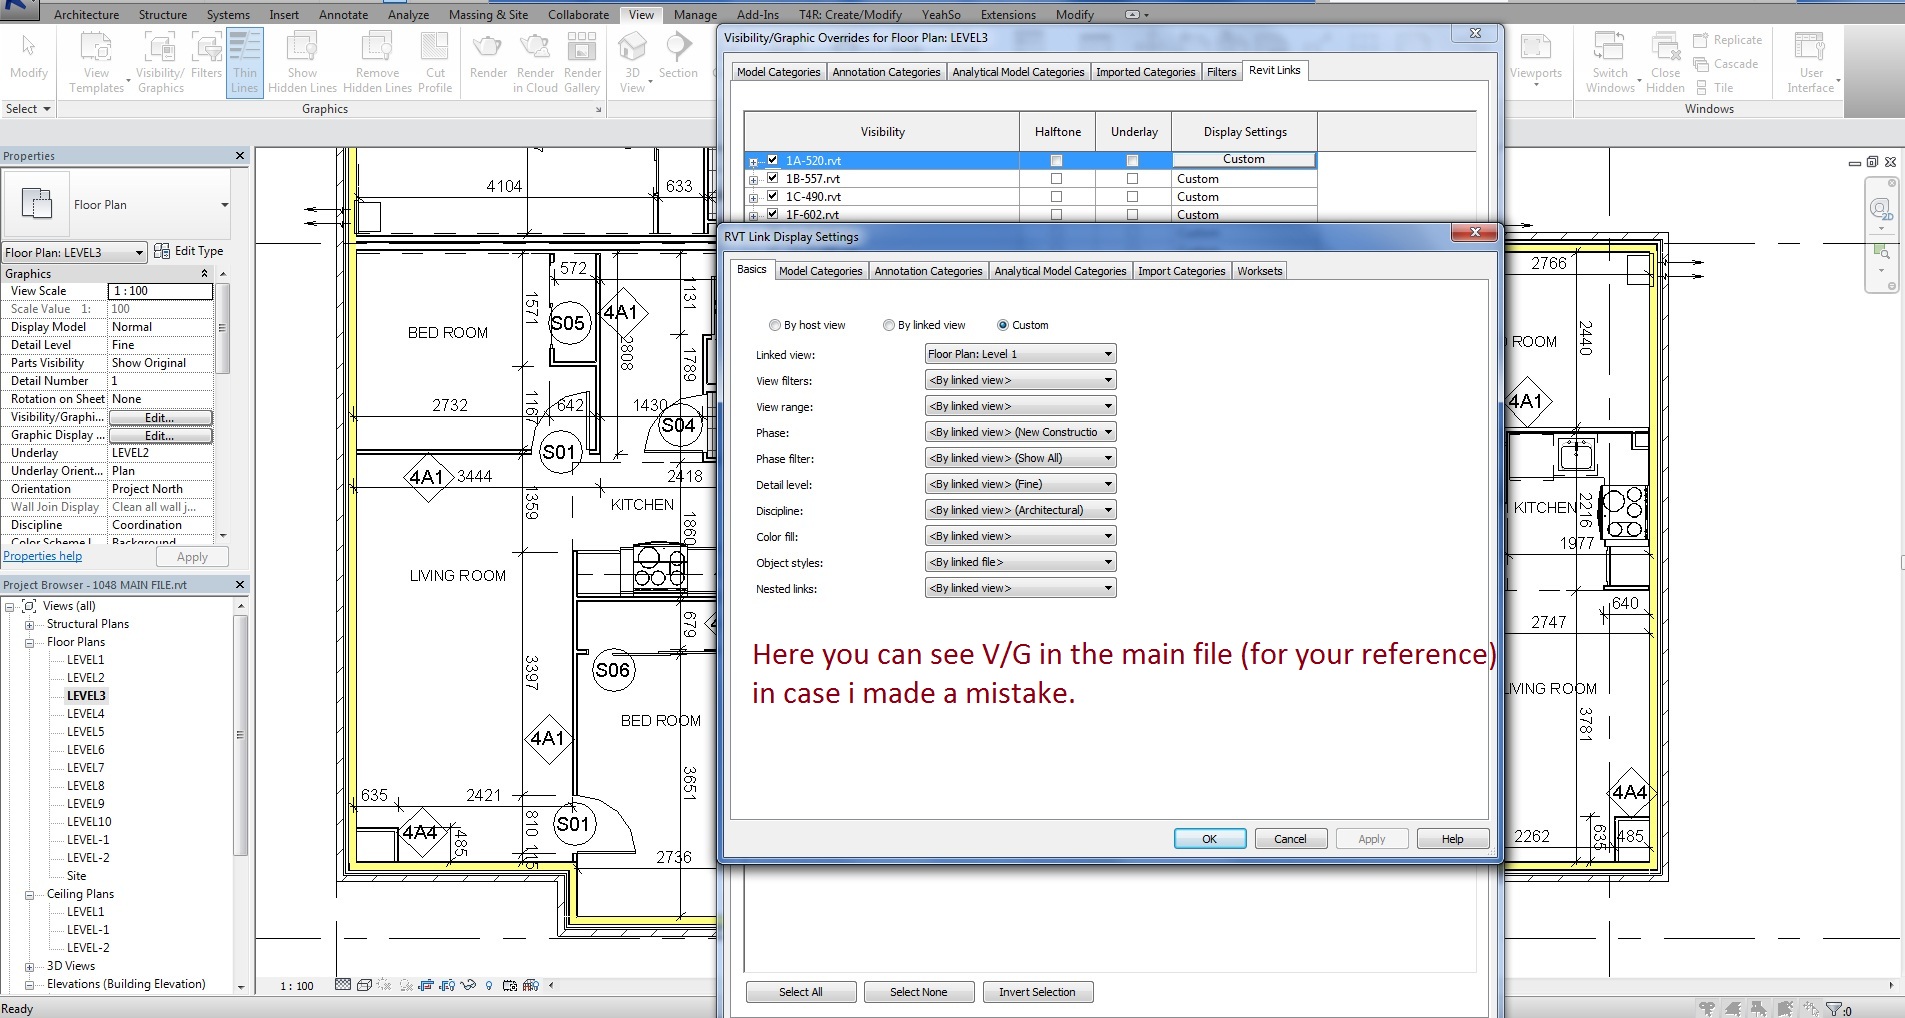Select the By host view radio button
Viewport: 1905px width, 1018px height.
[x=775, y=325]
